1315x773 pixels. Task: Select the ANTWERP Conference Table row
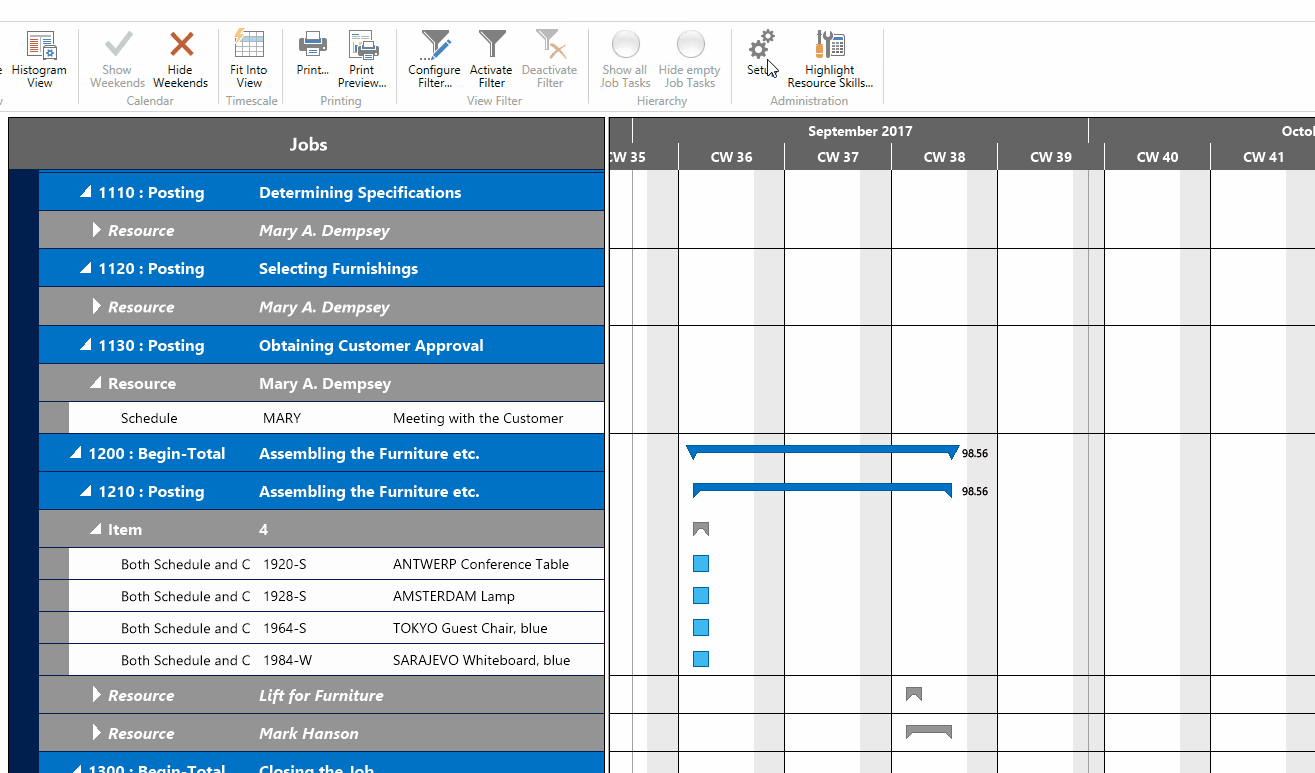[x=300, y=563]
